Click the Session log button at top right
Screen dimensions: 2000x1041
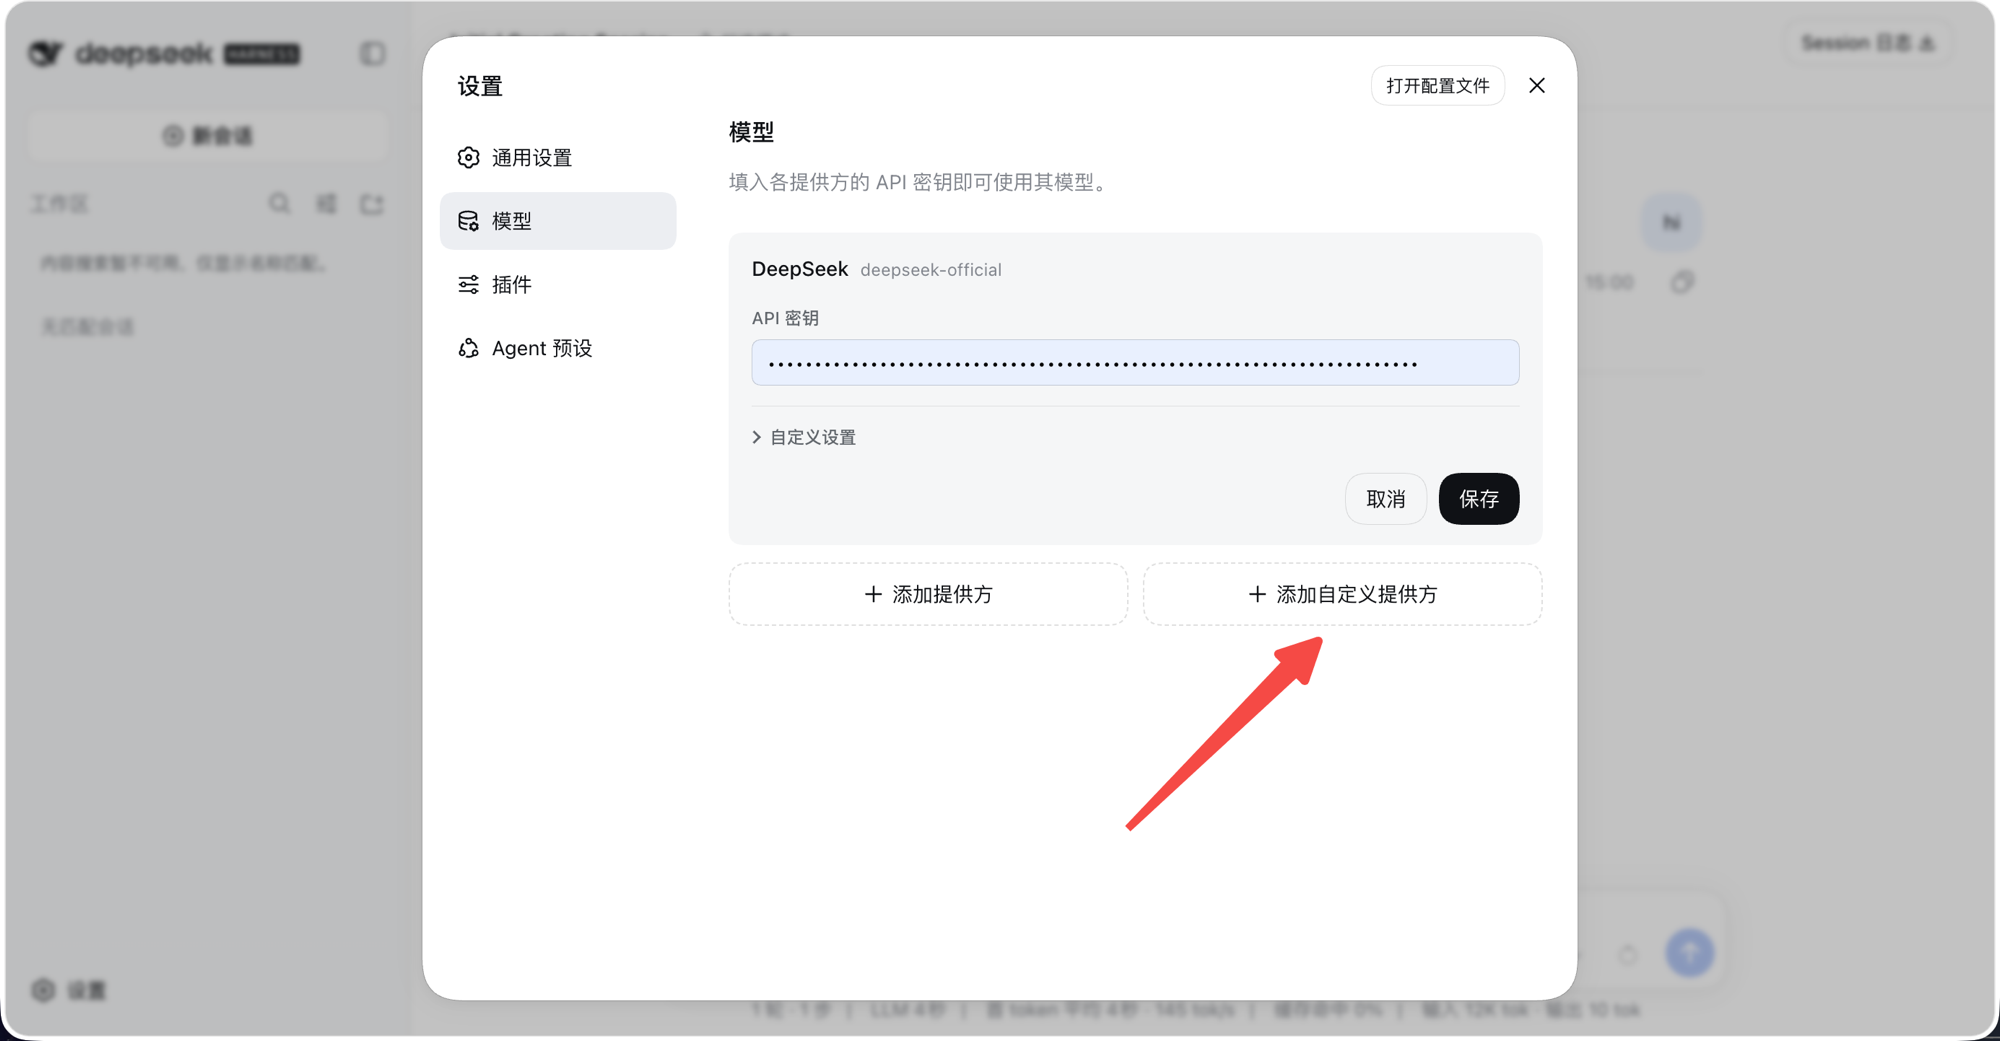coord(1868,43)
